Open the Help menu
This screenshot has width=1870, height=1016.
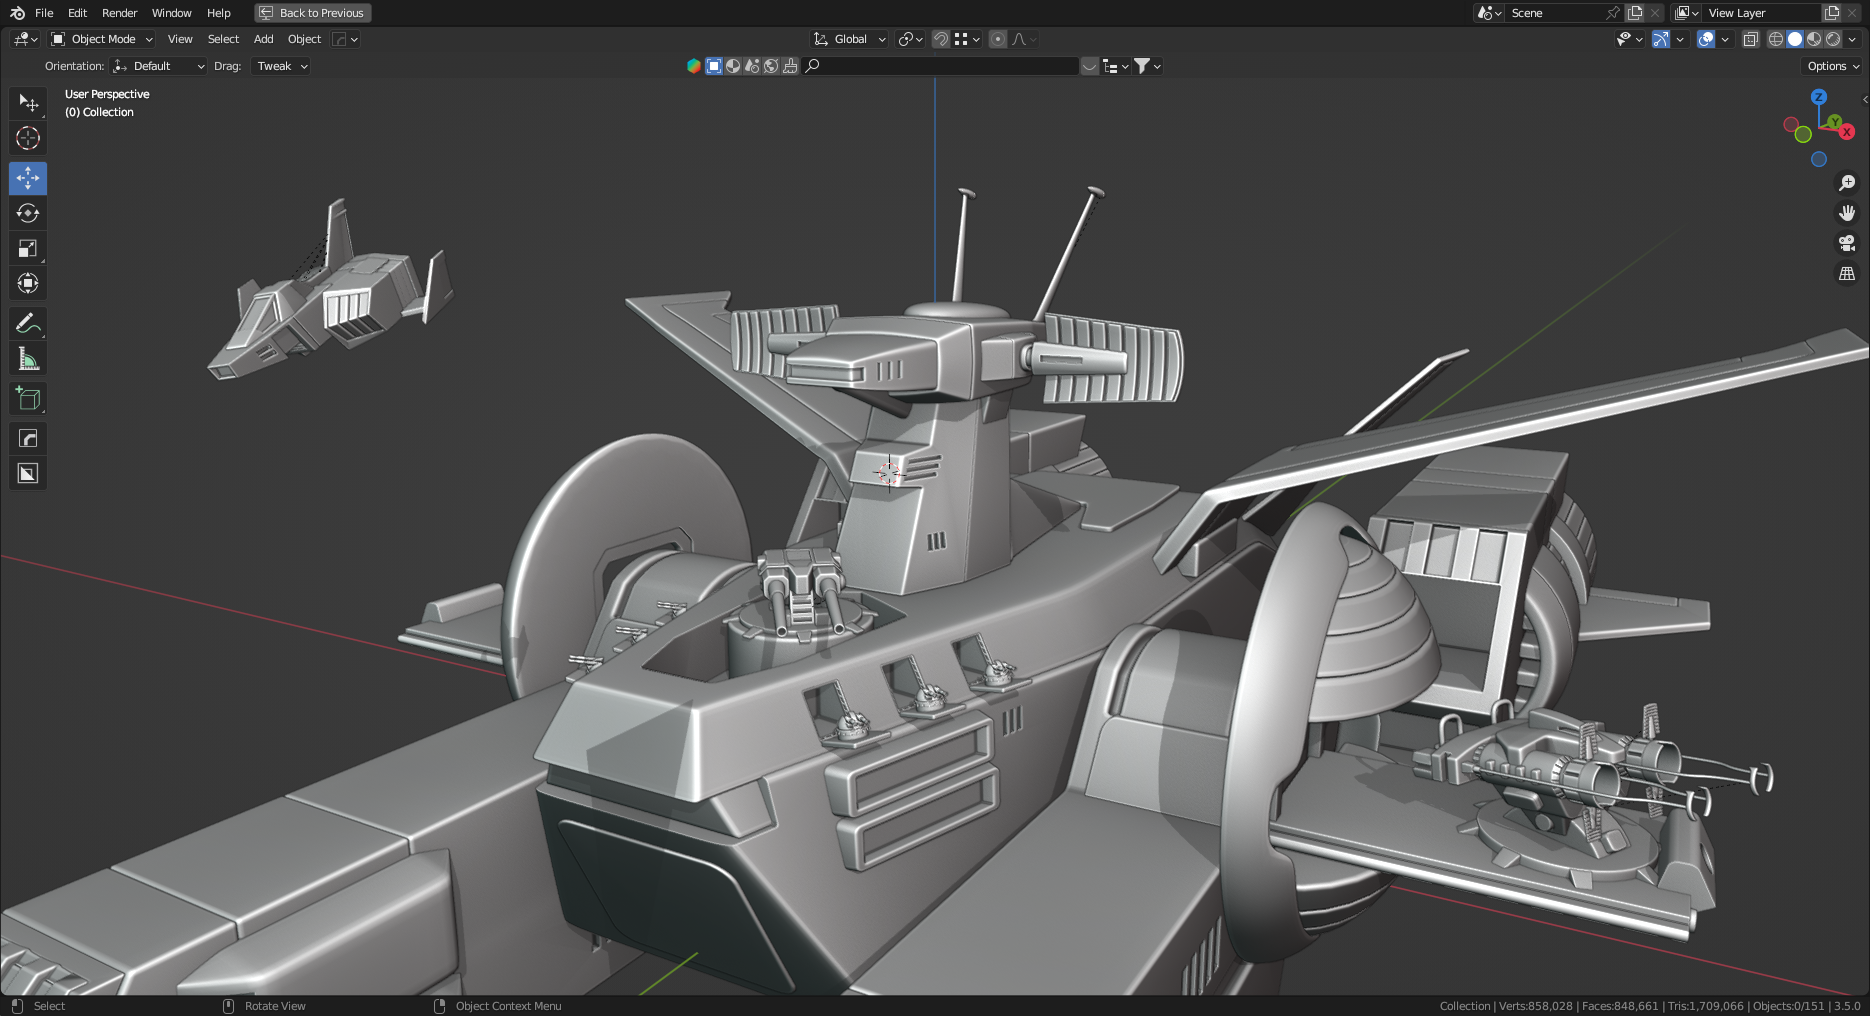pyautogui.click(x=218, y=13)
